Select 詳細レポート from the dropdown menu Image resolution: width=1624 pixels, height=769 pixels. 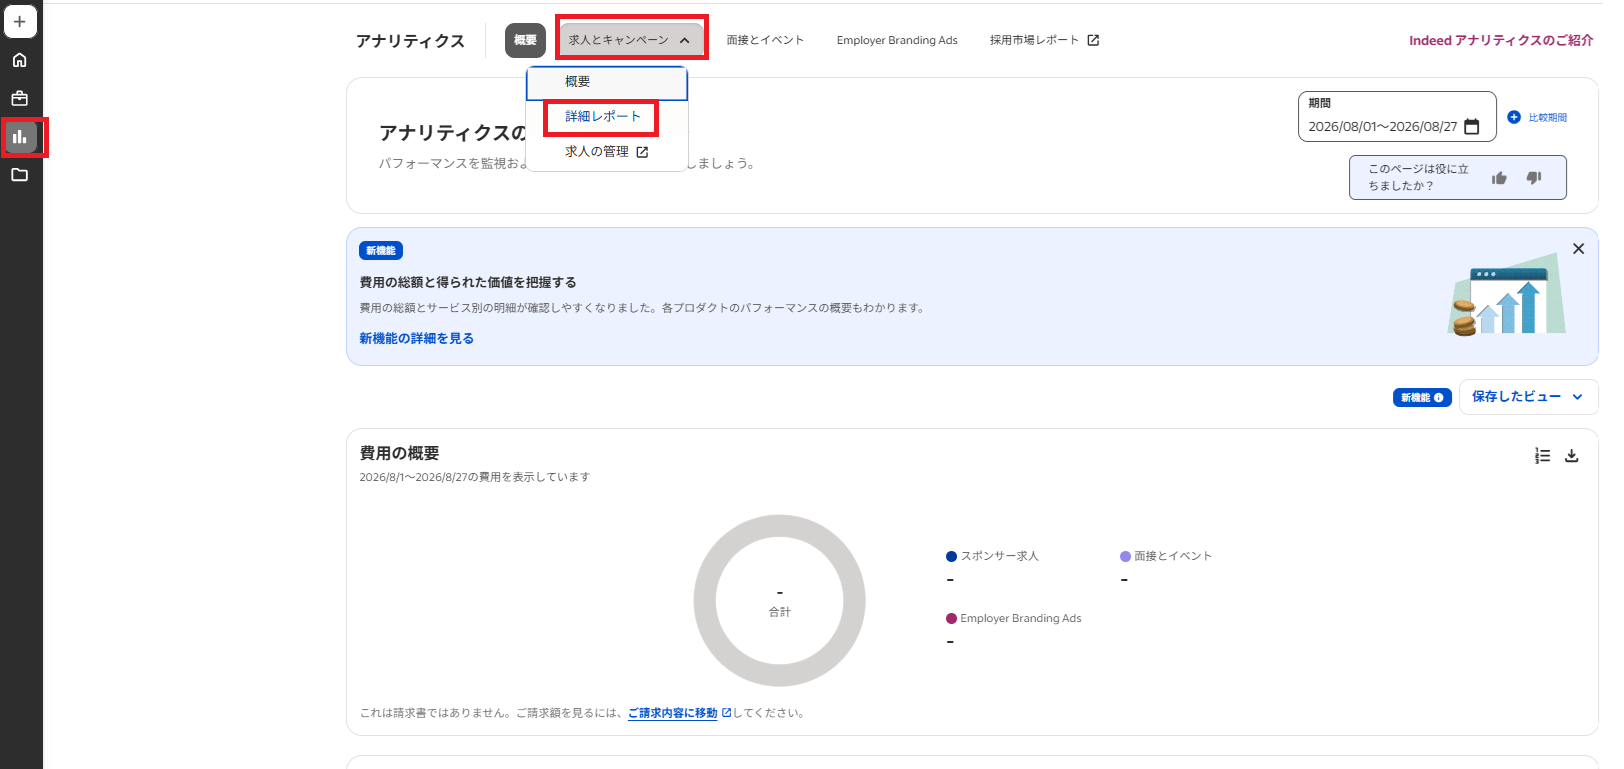tap(602, 117)
